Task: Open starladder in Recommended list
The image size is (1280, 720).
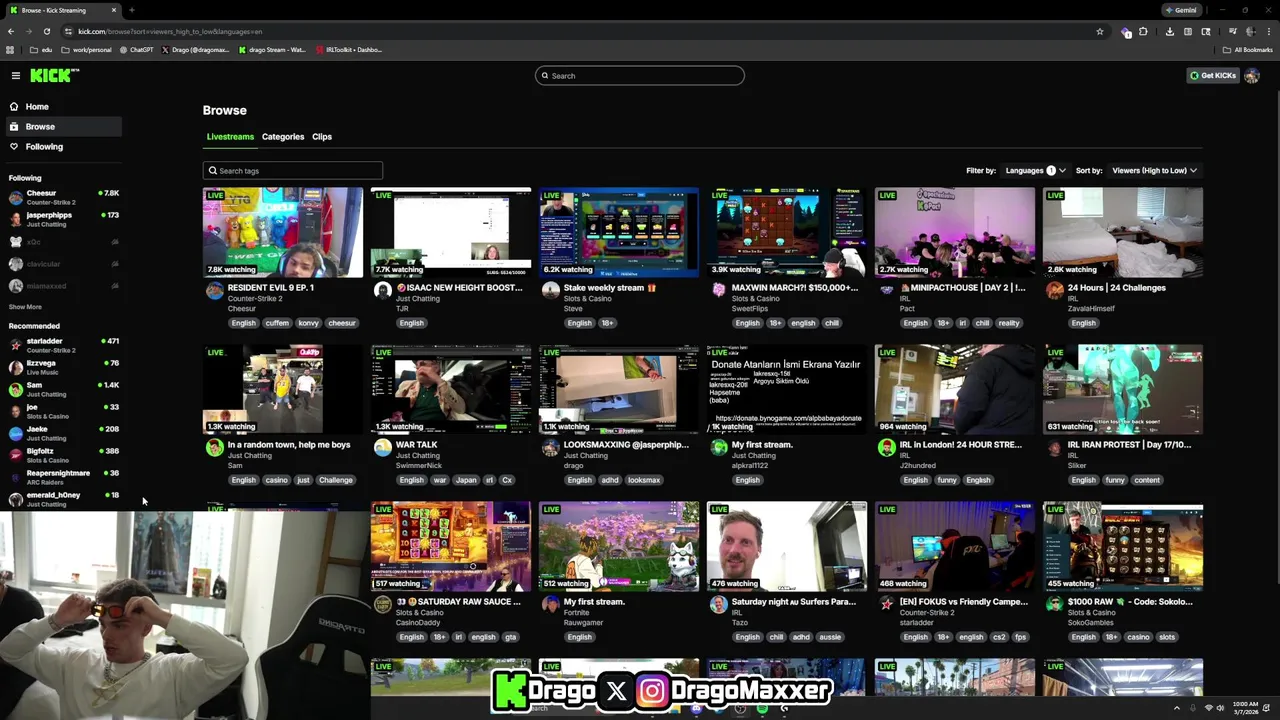Action: 62,345
